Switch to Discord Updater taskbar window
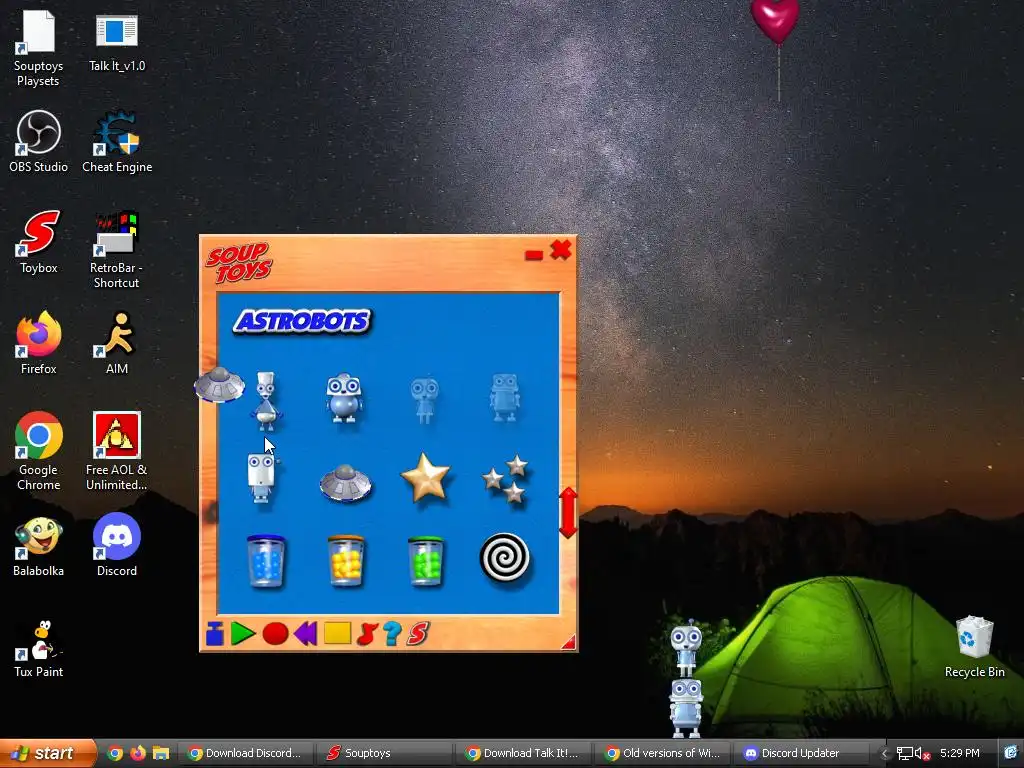1024x768 pixels. pos(803,753)
